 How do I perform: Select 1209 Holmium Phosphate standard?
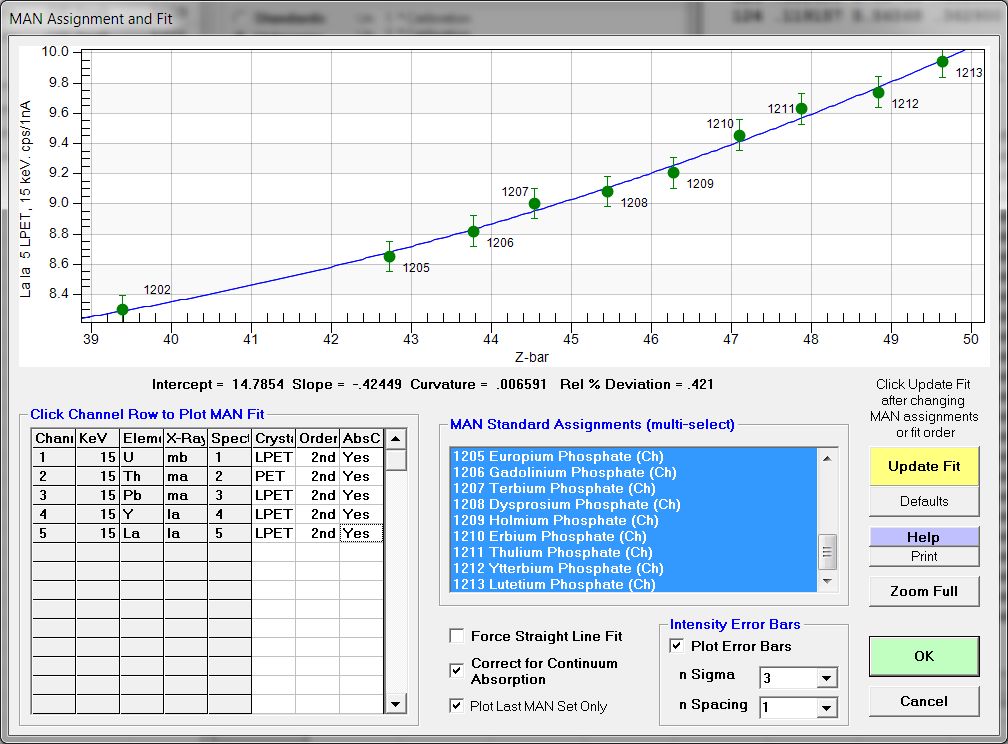coord(555,520)
